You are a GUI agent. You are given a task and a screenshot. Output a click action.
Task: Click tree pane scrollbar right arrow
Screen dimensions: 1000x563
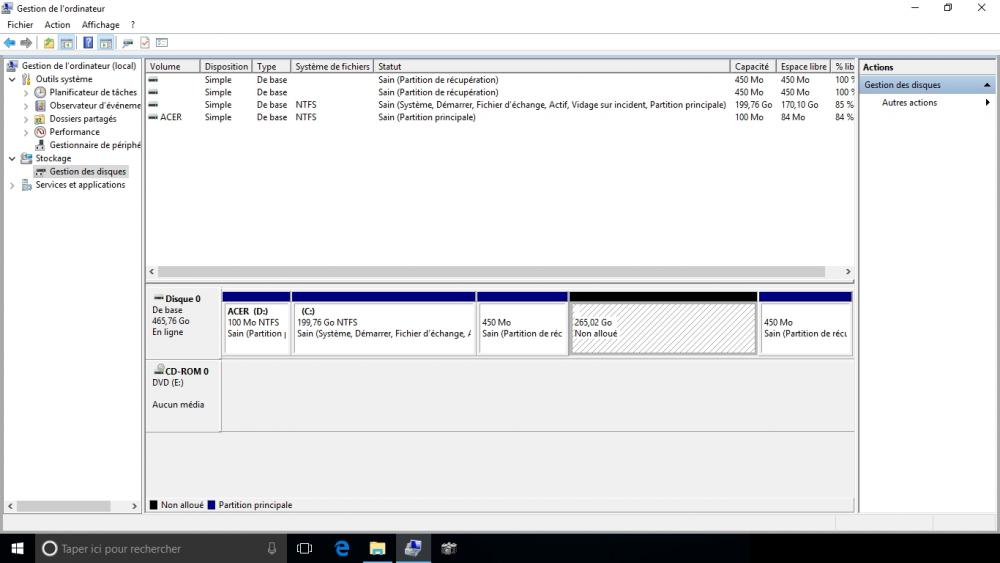[x=134, y=506]
